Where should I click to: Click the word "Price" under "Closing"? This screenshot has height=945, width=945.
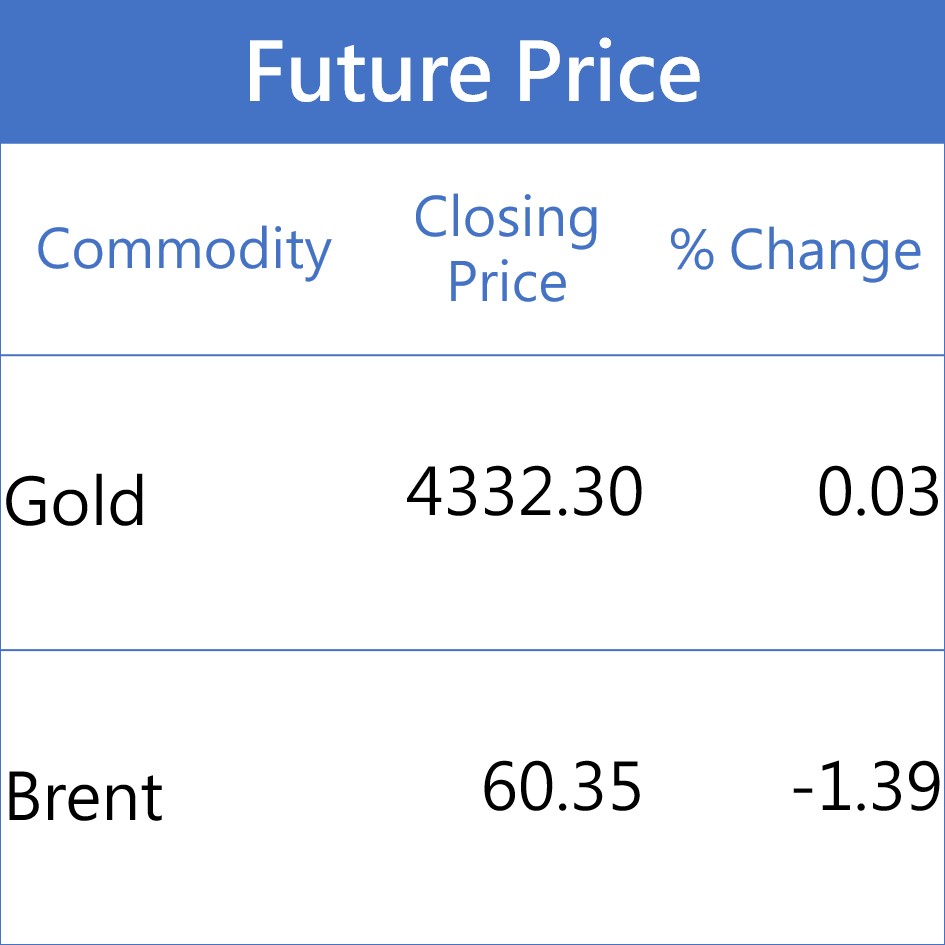click(x=507, y=281)
